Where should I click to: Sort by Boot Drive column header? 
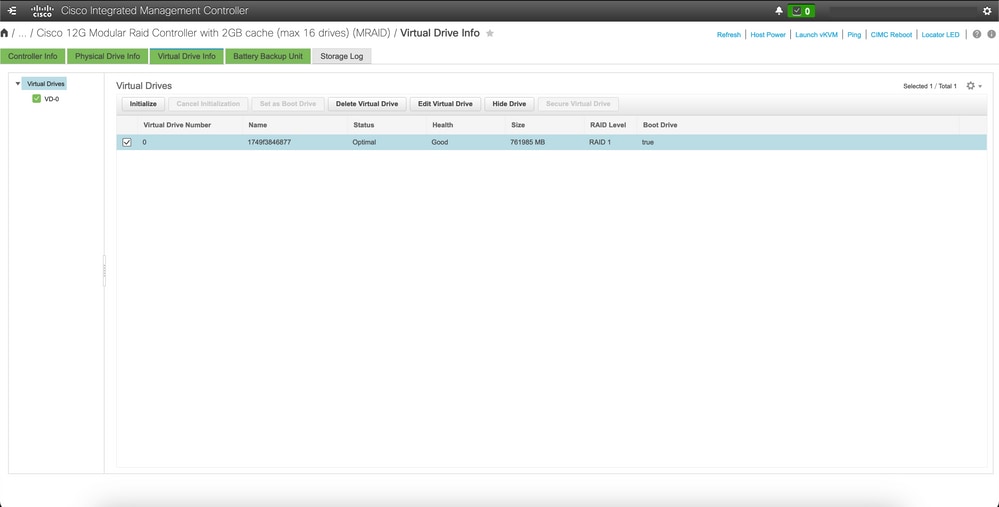click(660, 125)
